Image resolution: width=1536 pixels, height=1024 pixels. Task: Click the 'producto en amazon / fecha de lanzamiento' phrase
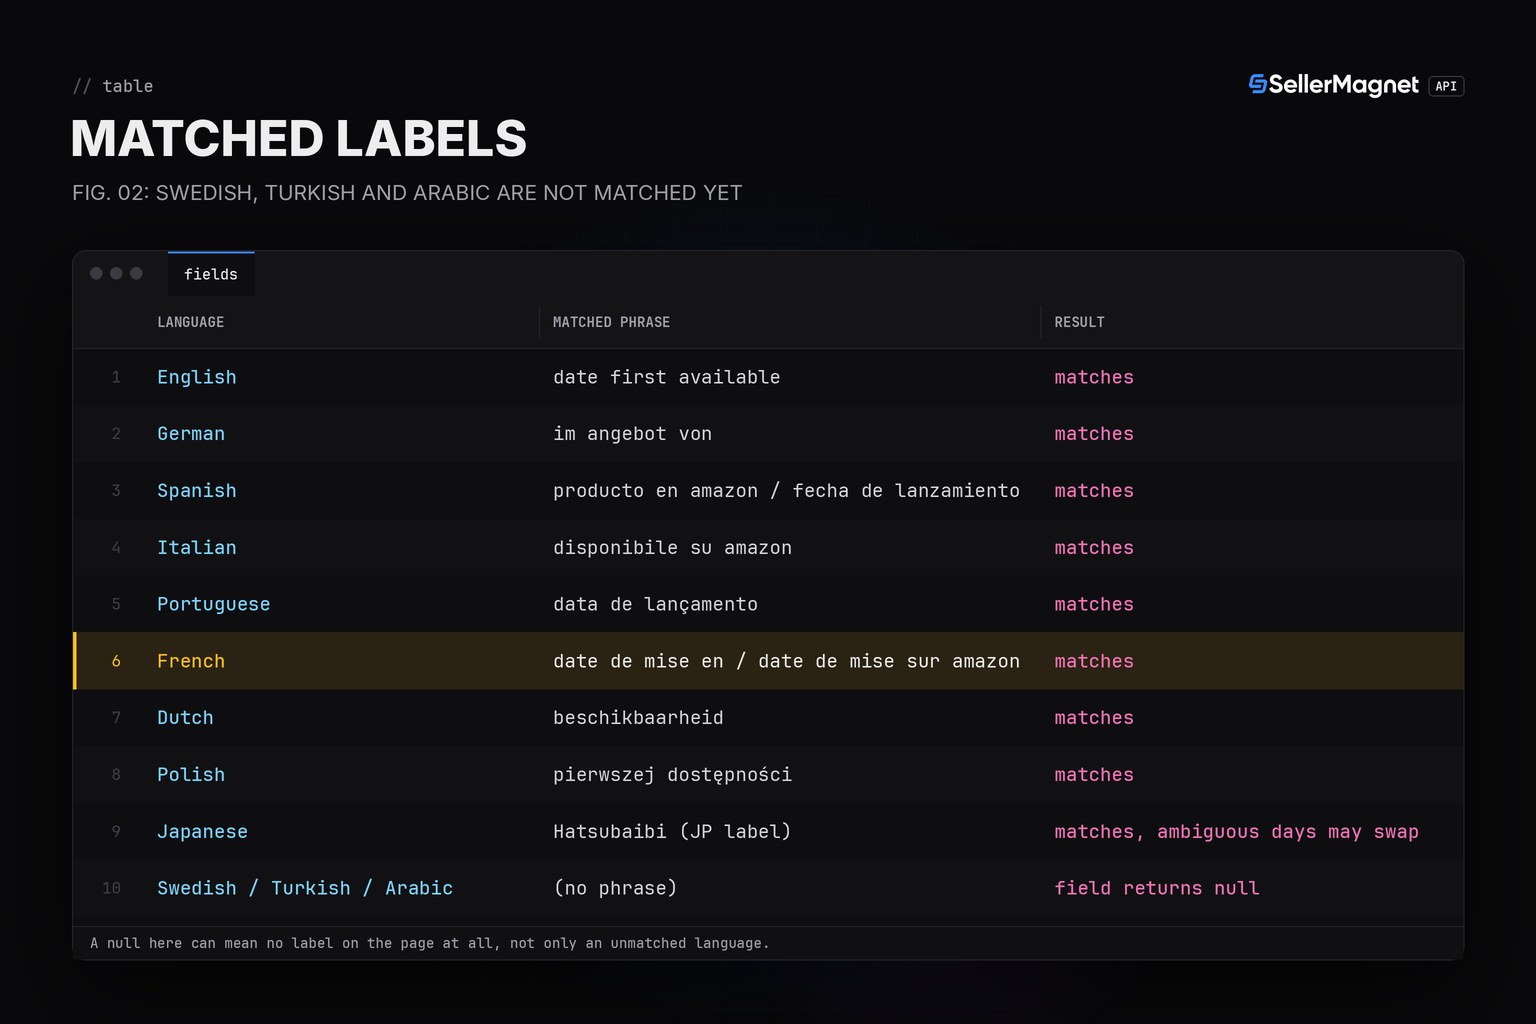point(787,491)
